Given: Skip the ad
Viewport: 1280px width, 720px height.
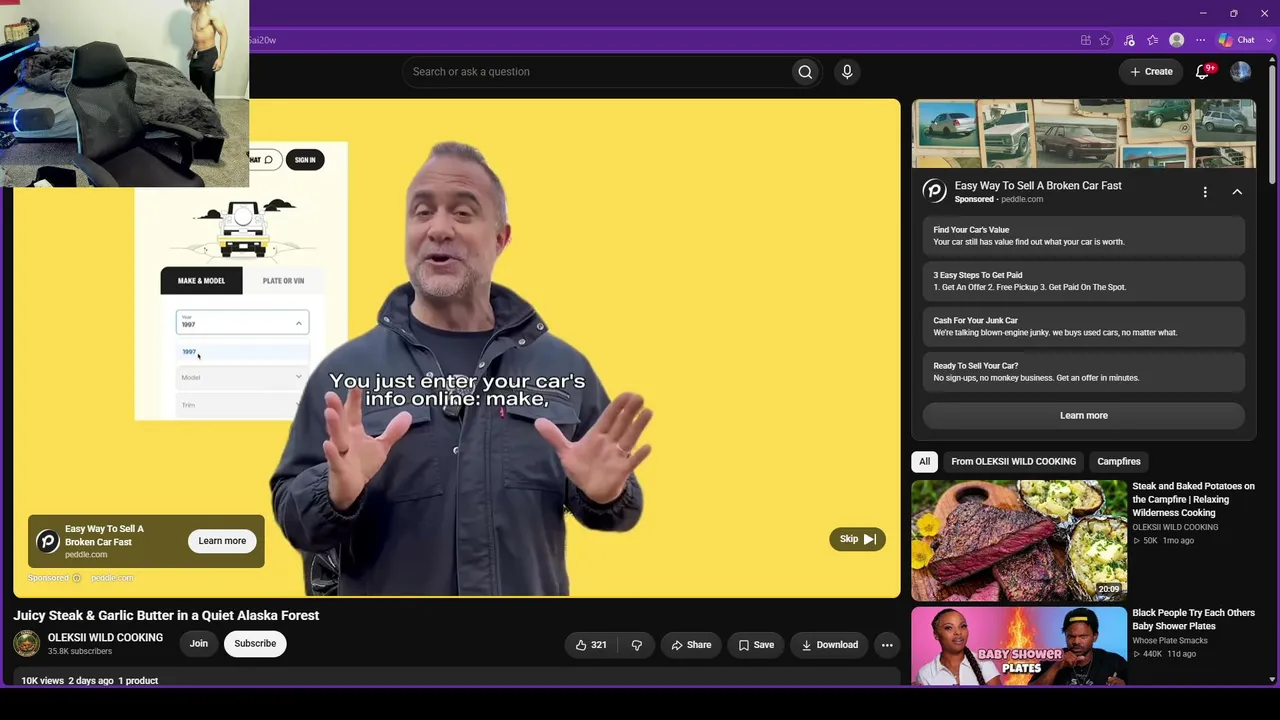Looking at the screenshot, I should [x=857, y=539].
